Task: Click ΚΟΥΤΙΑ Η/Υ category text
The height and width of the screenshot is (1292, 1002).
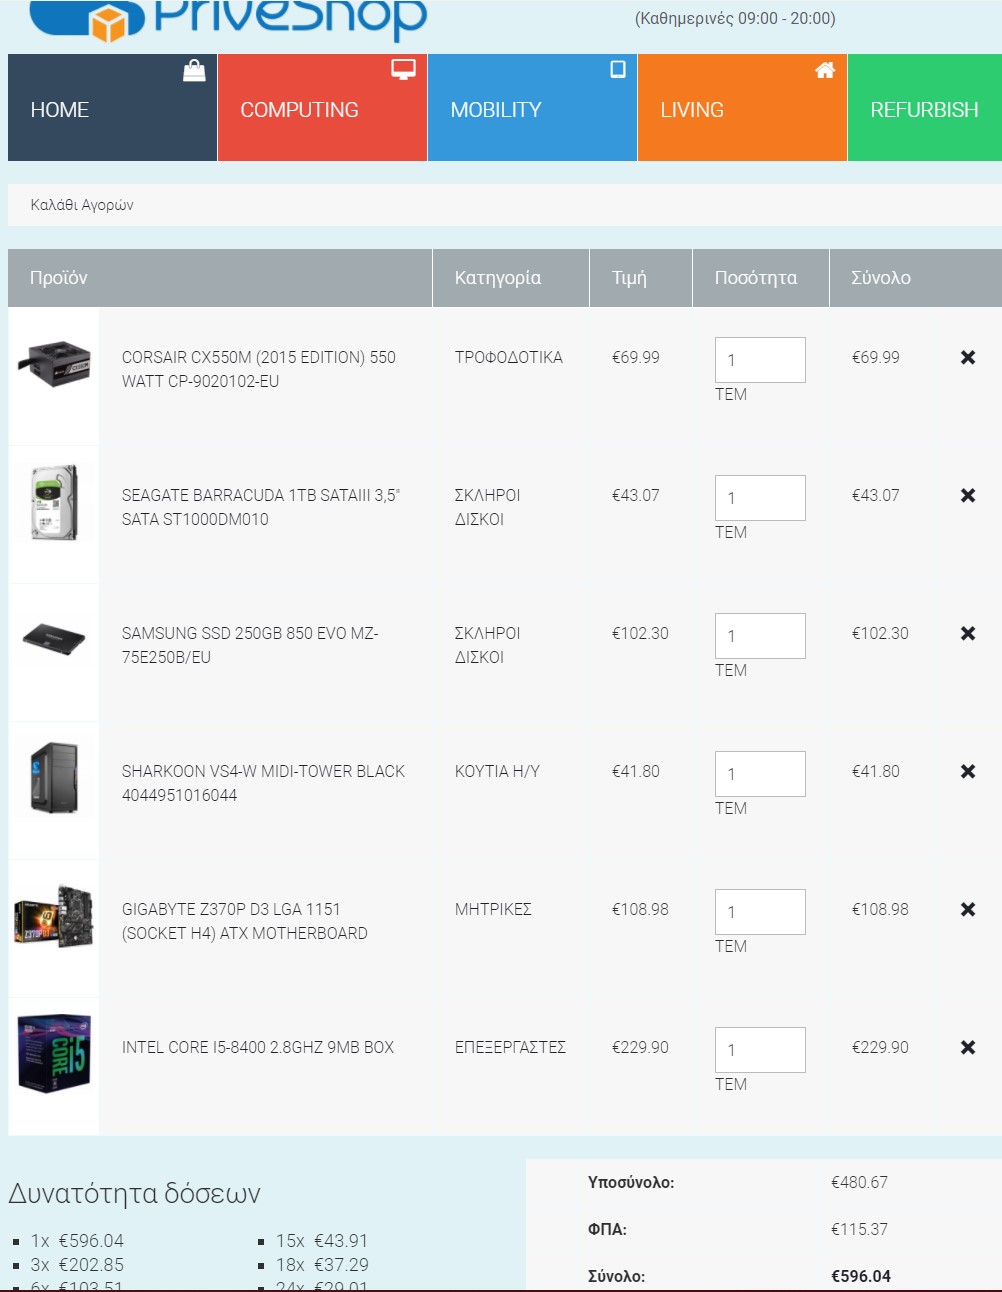Action: point(497,771)
